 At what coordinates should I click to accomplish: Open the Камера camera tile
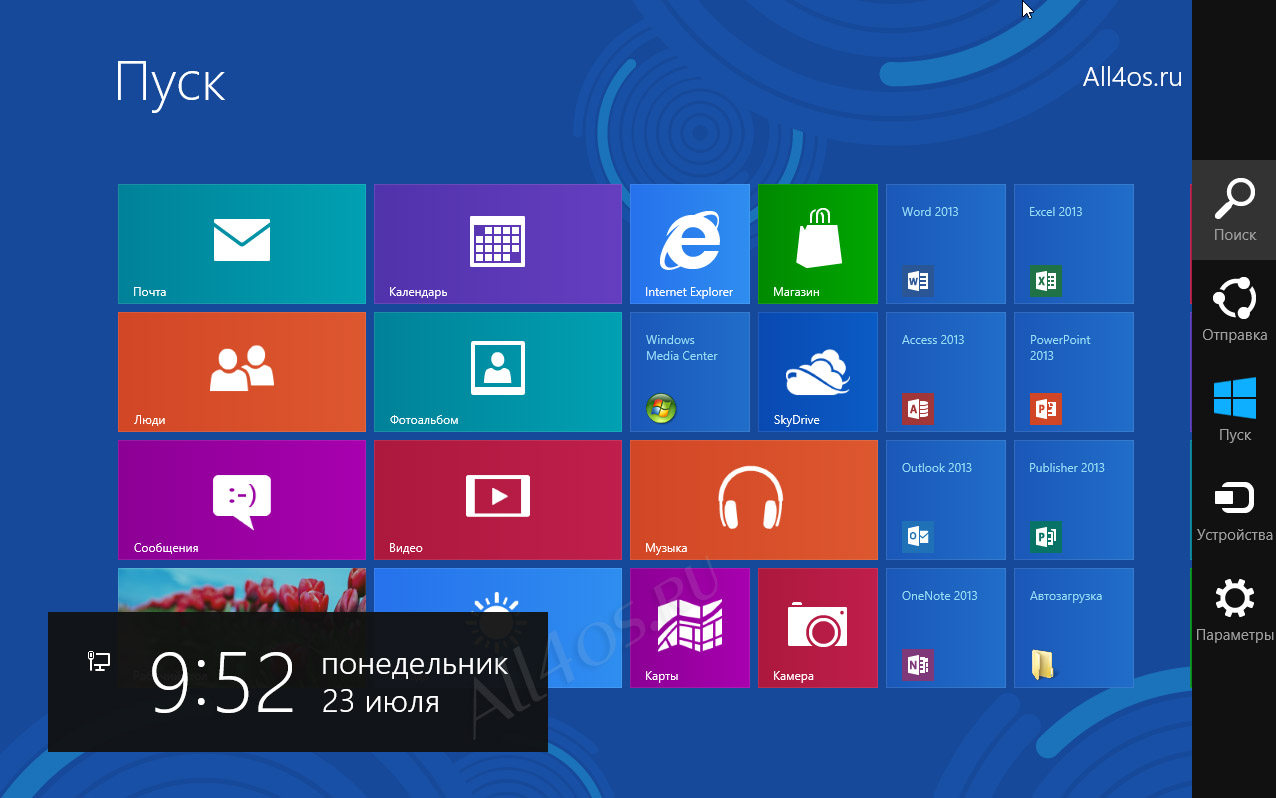pos(818,628)
